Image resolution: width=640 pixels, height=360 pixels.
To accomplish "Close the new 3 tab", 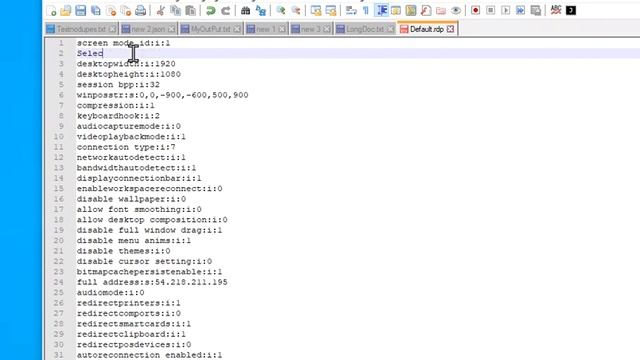I will tap(327, 29).
